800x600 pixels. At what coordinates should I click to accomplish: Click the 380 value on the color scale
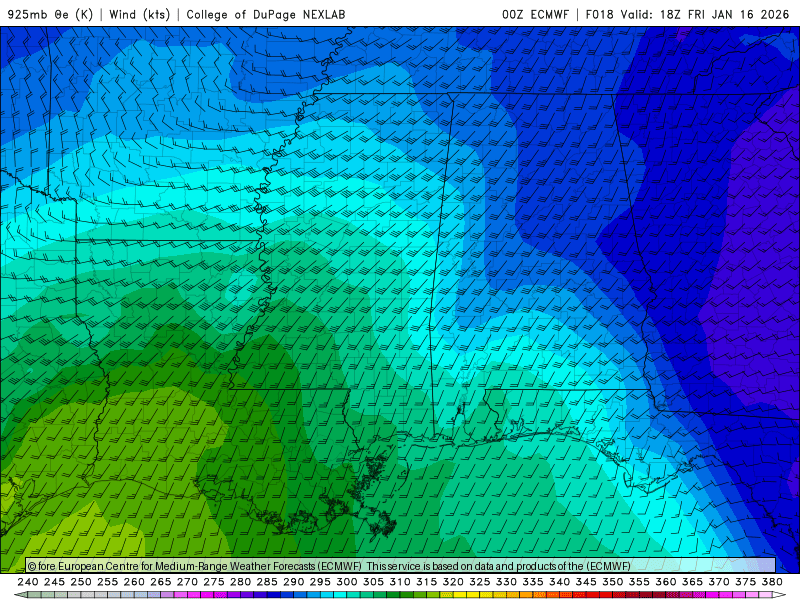(x=772, y=582)
